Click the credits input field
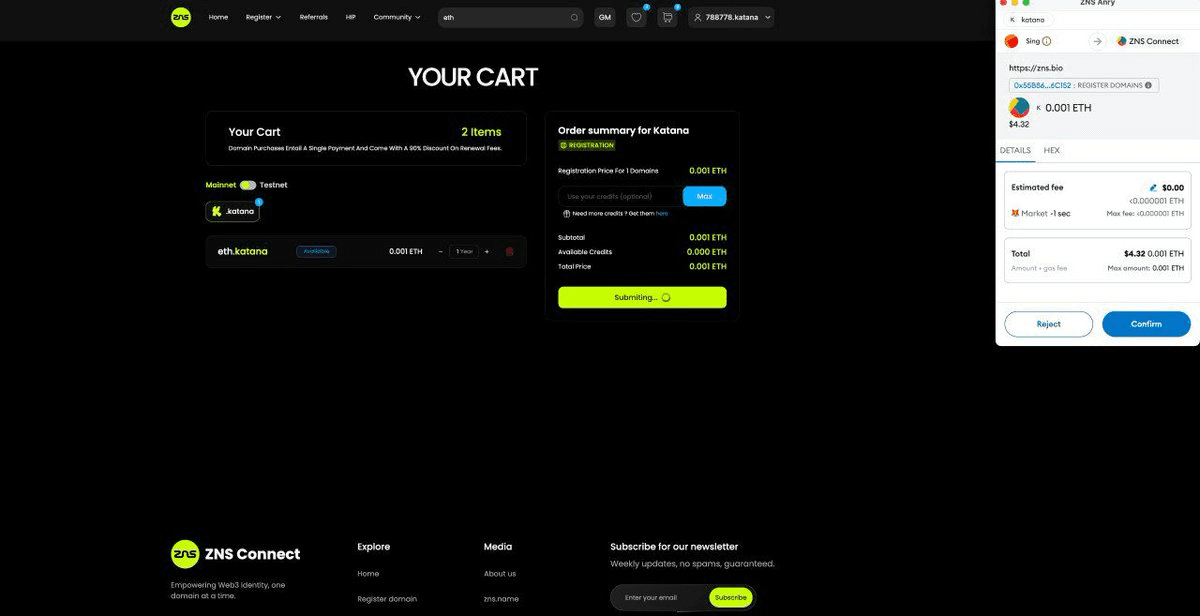Viewport: 1200px width, 616px height. point(620,196)
